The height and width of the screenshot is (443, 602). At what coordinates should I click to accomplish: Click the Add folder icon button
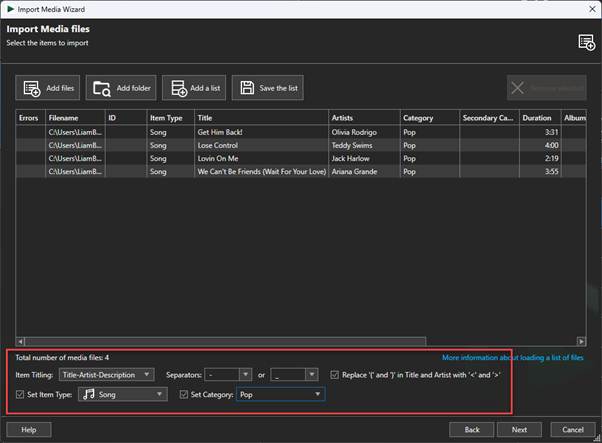point(102,88)
